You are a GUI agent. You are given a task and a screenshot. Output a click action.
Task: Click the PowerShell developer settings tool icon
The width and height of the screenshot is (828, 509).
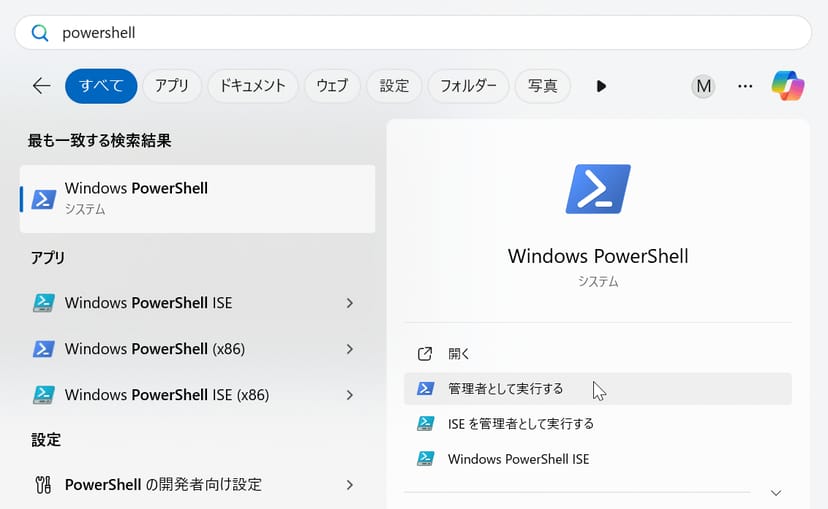coord(43,485)
